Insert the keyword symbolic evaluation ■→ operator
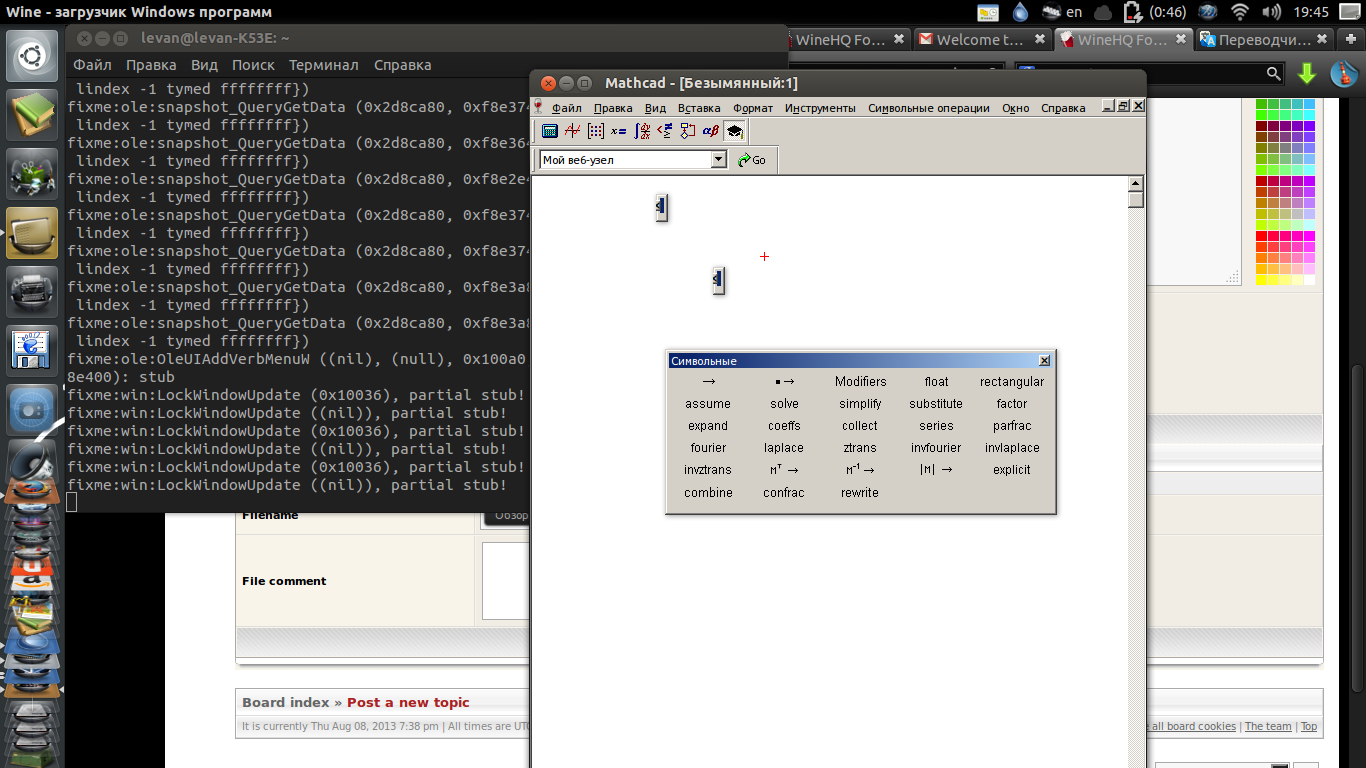This screenshot has width=1366, height=768. tap(784, 382)
